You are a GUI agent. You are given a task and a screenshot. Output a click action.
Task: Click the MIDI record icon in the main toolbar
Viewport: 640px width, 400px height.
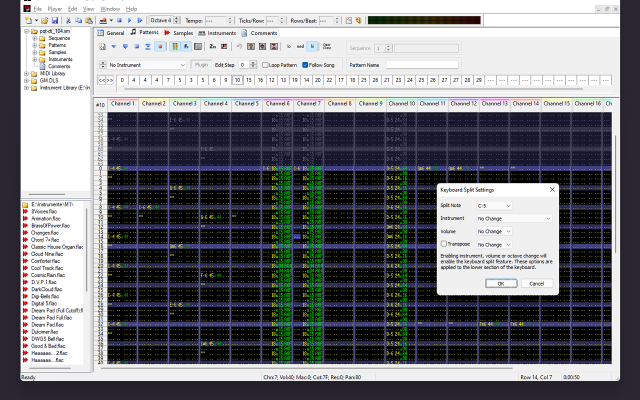click(104, 20)
